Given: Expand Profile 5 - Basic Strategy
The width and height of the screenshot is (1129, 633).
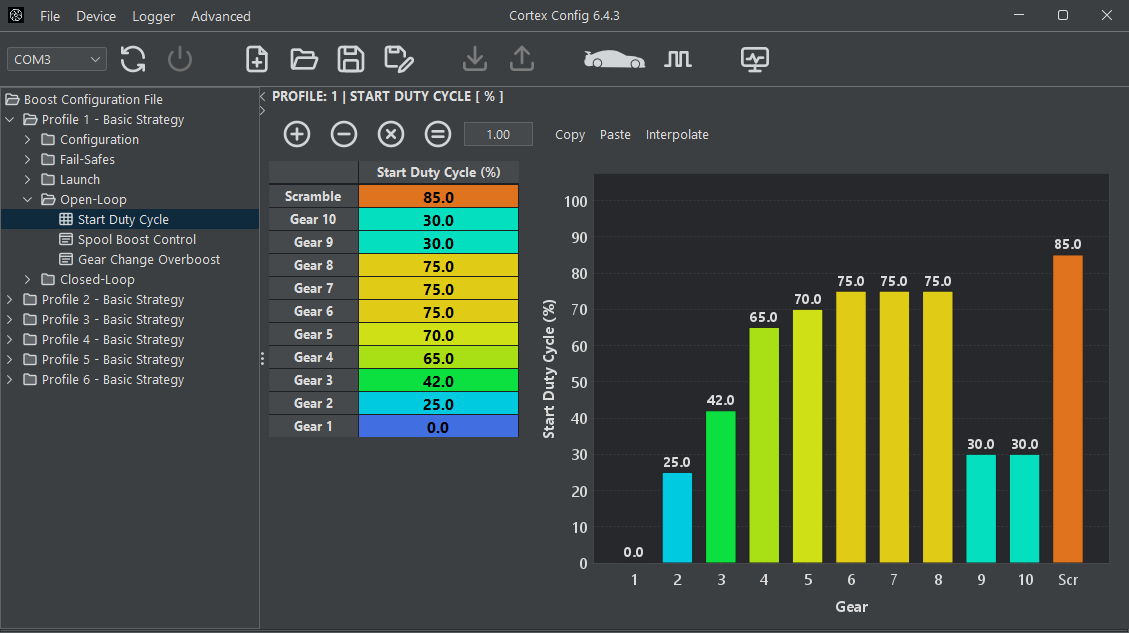Looking at the screenshot, I should click(x=10, y=359).
